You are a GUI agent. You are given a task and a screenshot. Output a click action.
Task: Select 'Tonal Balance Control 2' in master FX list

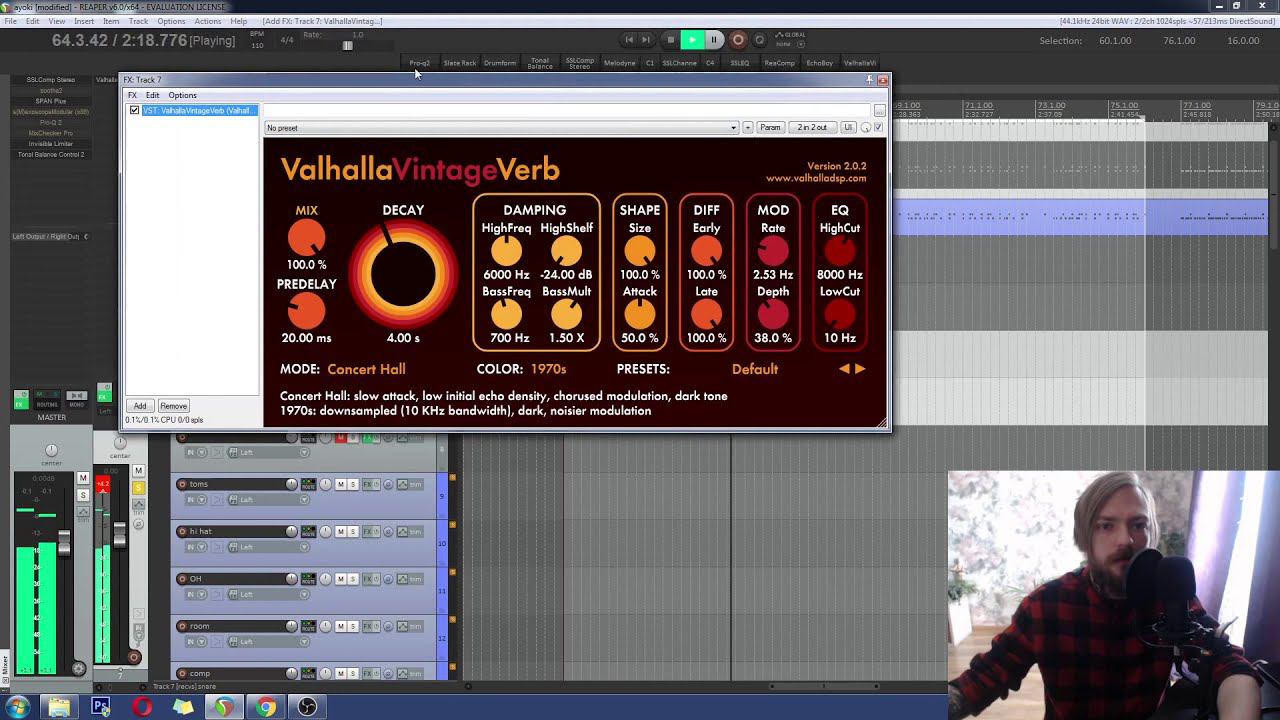click(x=51, y=155)
